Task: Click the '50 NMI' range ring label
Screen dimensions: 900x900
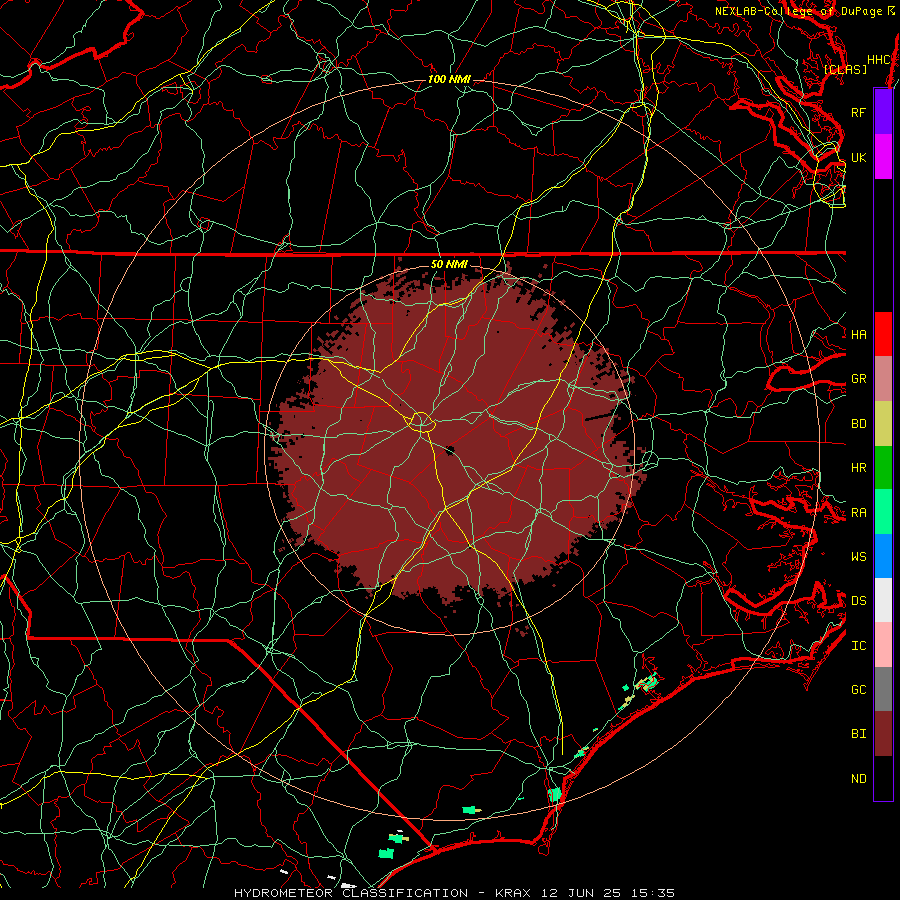Action: pos(449,264)
